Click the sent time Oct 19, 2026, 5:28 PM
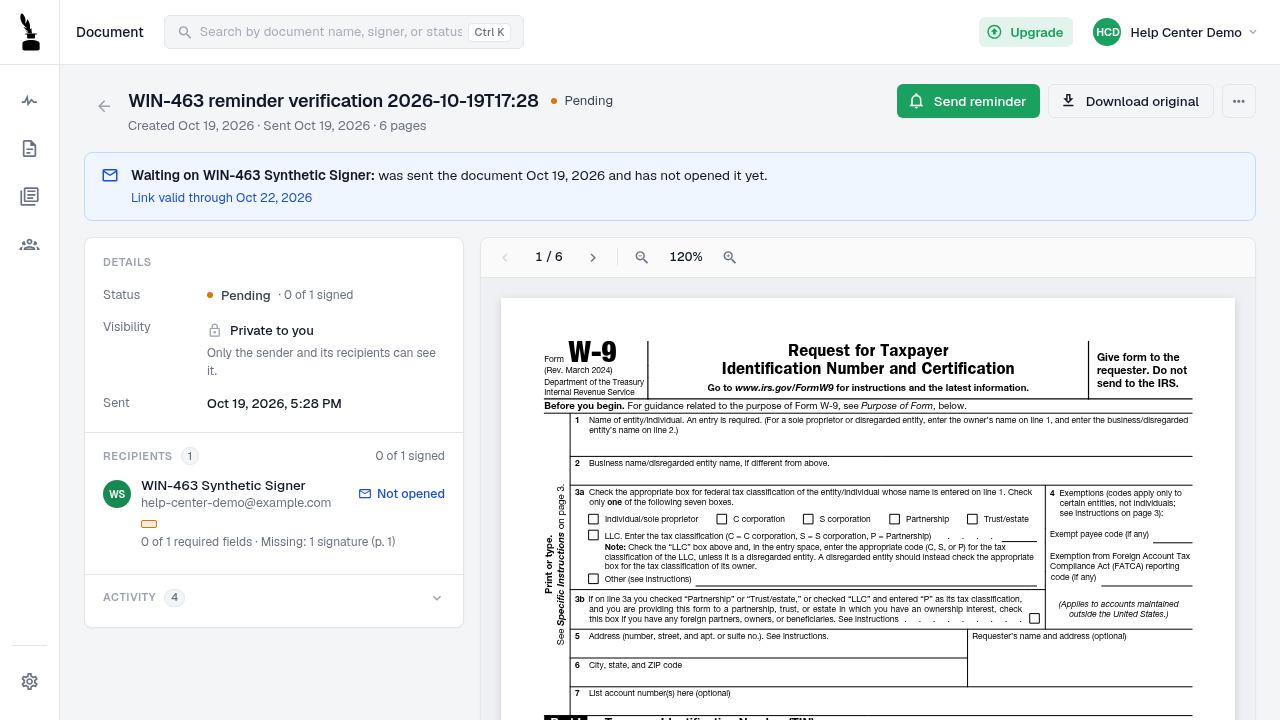The image size is (1280, 720). (274, 404)
